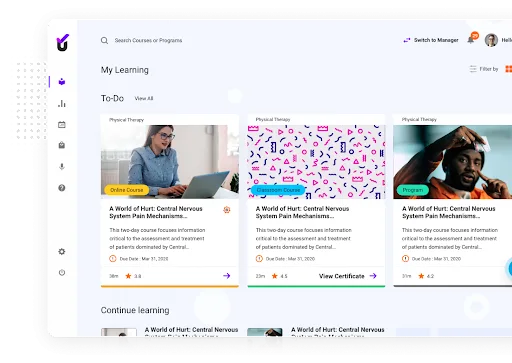Click the 38m duration on the first card

click(114, 276)
